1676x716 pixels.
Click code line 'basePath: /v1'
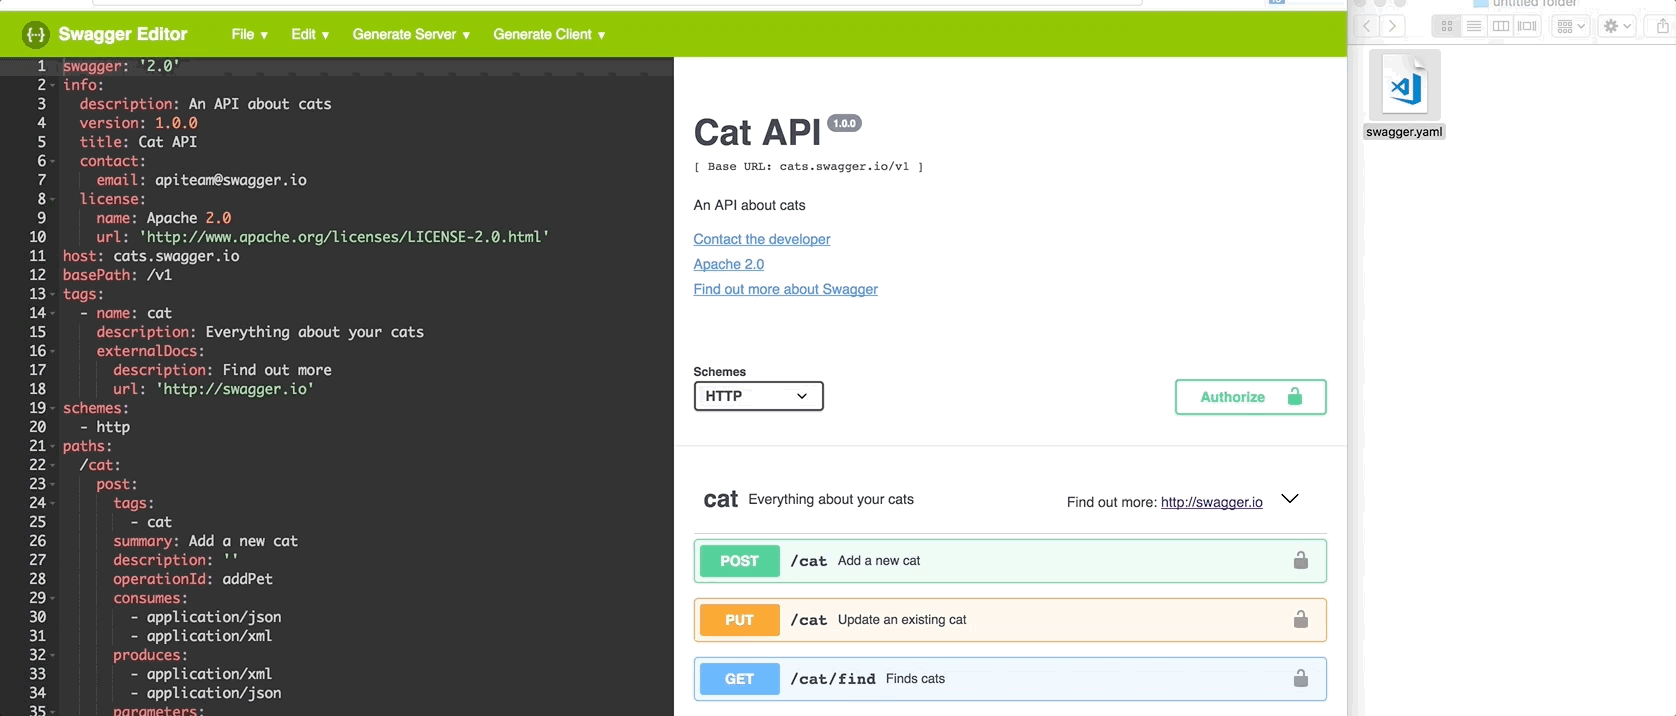[117, 275]
